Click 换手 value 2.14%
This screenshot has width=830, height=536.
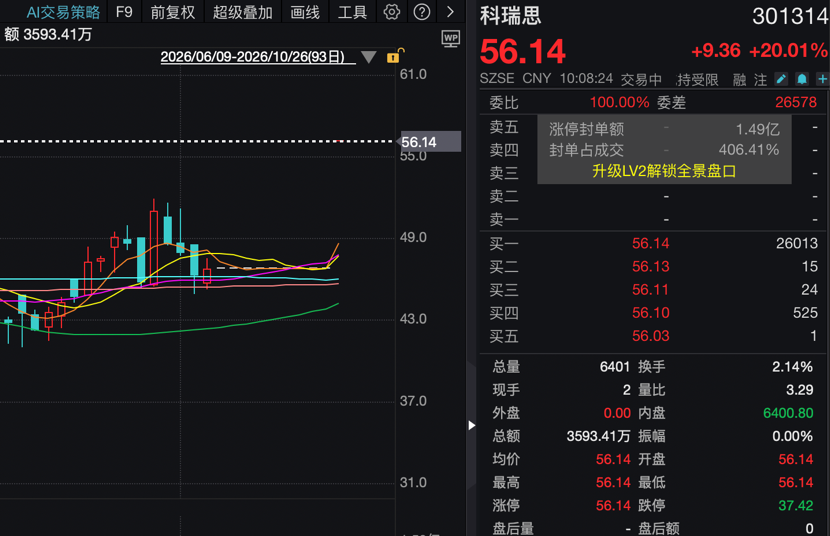point(792,367)
